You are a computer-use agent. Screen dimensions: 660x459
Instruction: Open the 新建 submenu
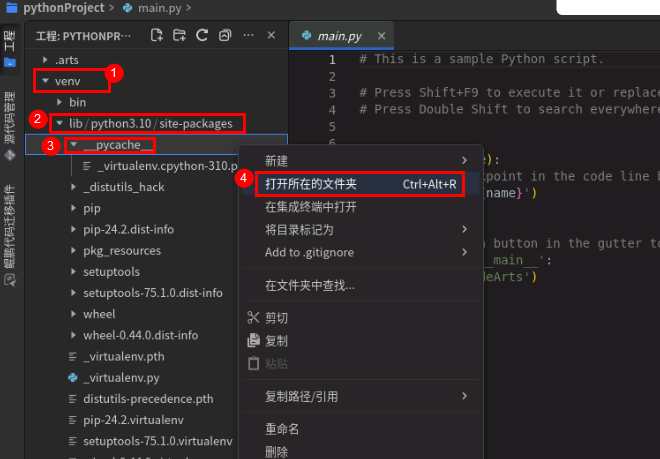(x=361, y=160)
